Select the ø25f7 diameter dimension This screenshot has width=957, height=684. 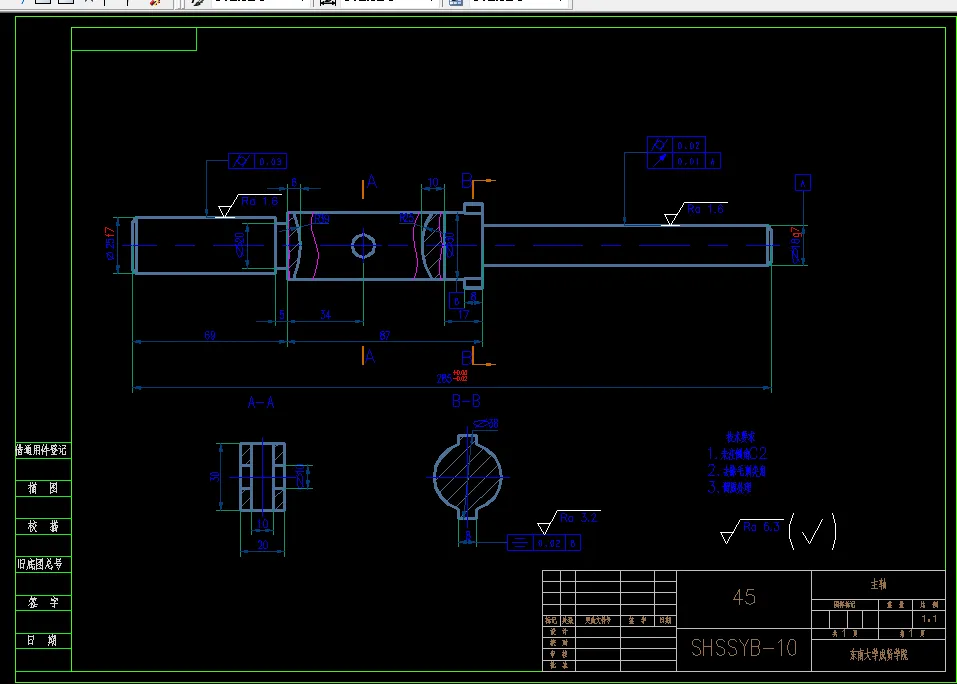(x=110, y=243)
